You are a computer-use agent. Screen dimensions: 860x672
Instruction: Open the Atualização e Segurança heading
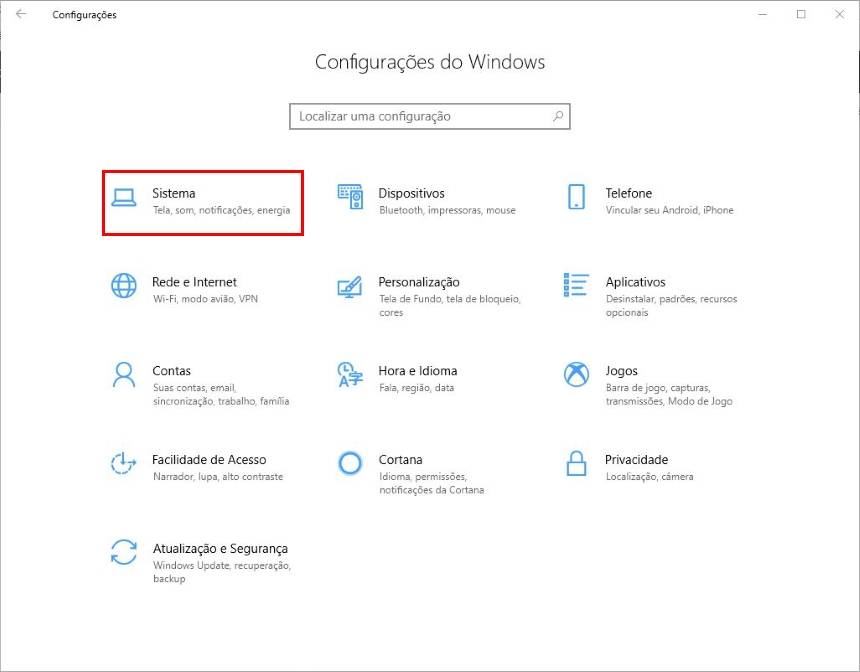point(220,549)
